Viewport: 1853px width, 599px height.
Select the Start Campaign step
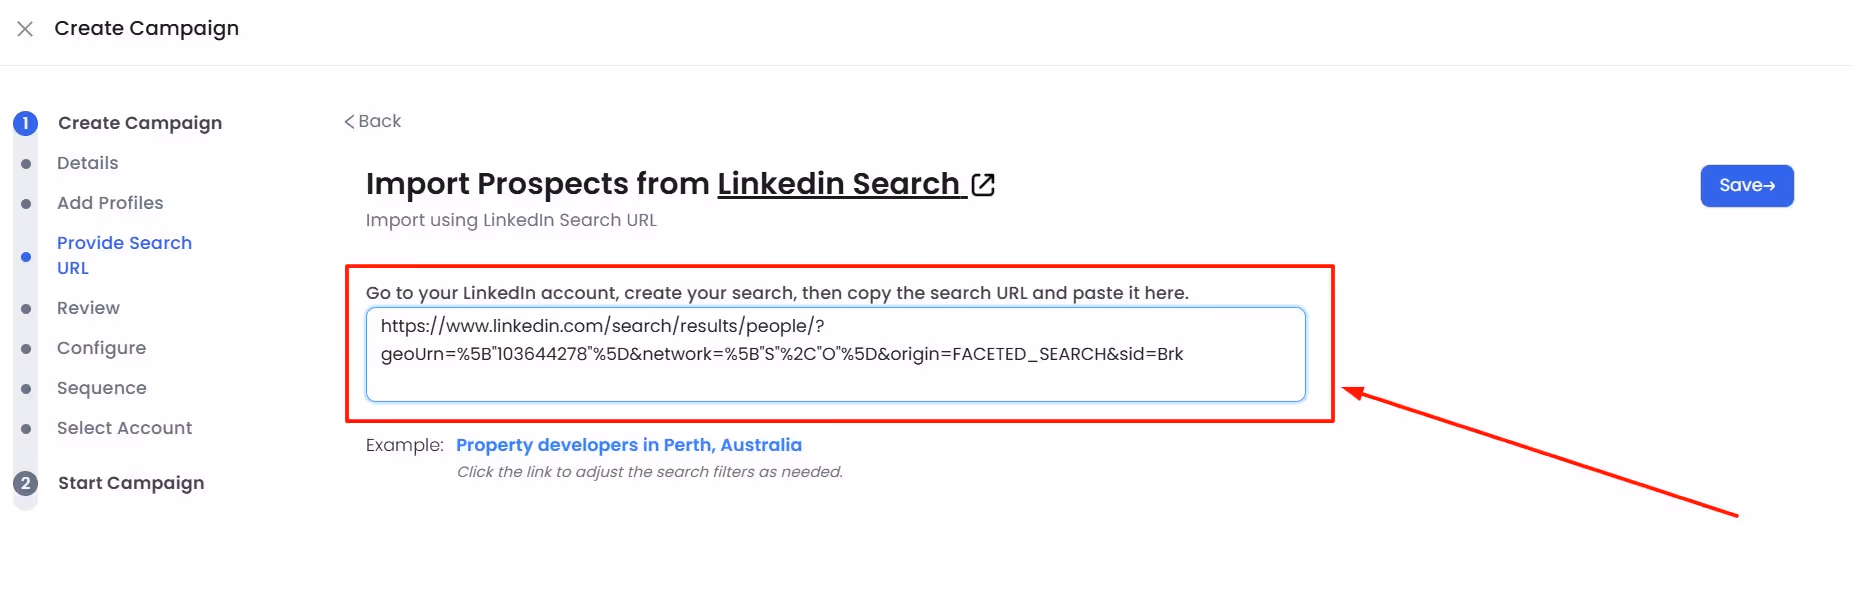click(x=130, y=483)
